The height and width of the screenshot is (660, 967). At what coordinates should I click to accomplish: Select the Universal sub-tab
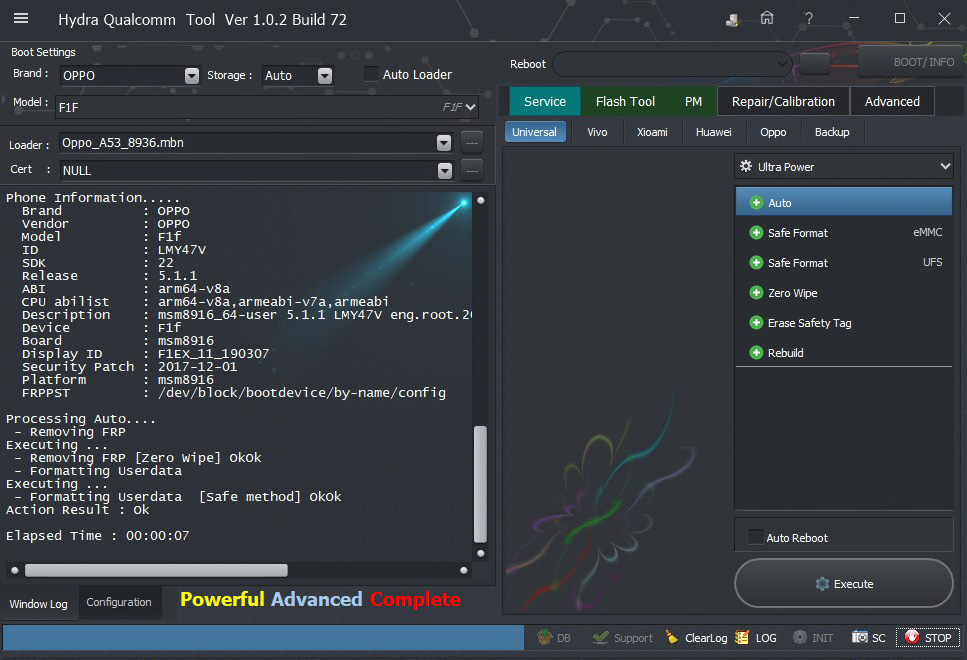tap(535, 132)
